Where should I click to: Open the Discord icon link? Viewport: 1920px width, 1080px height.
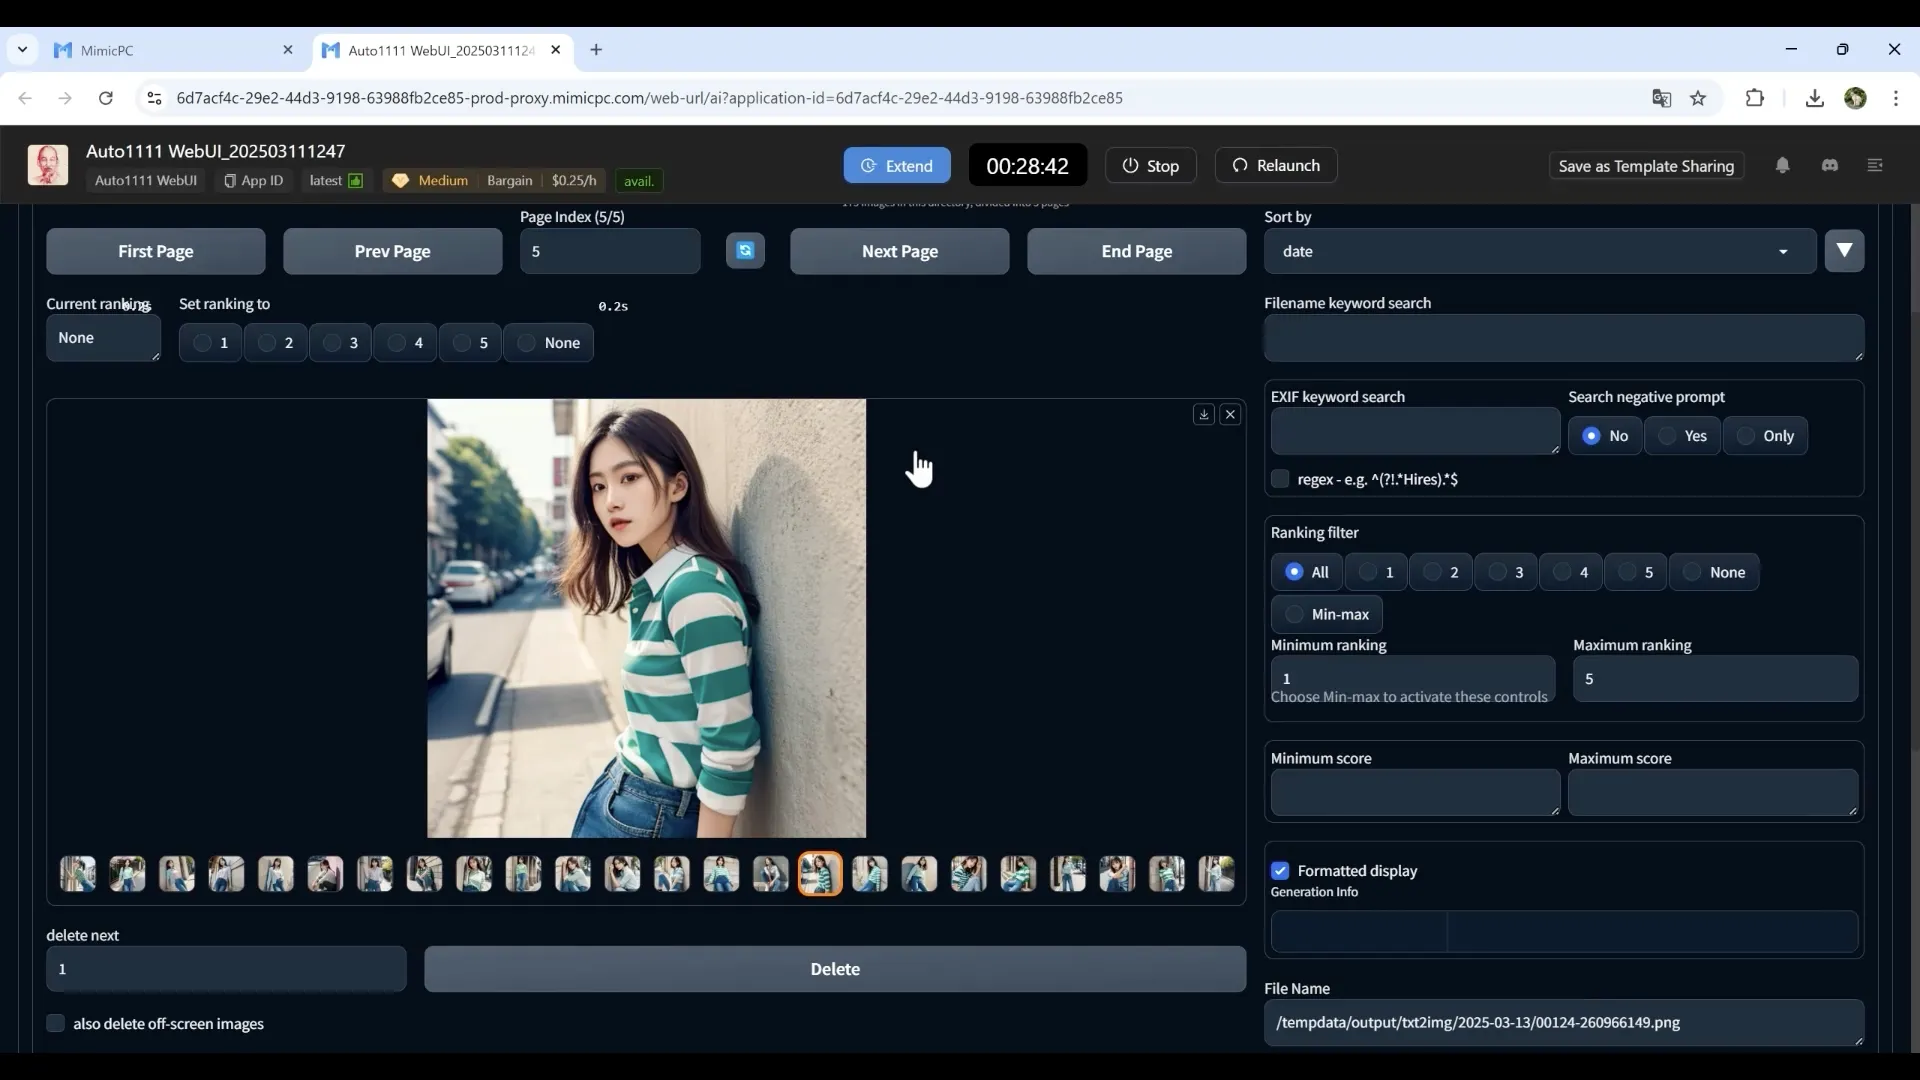(1830, 165)
